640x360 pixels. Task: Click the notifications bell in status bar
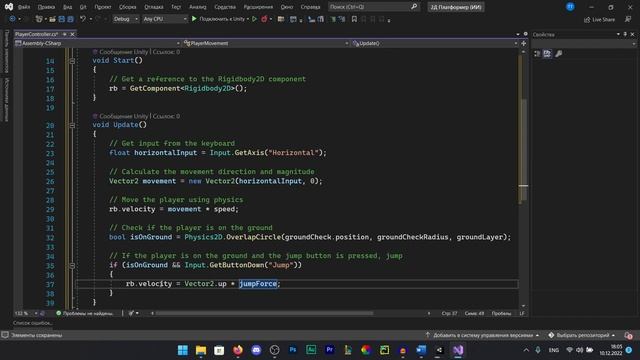(628, 336)
